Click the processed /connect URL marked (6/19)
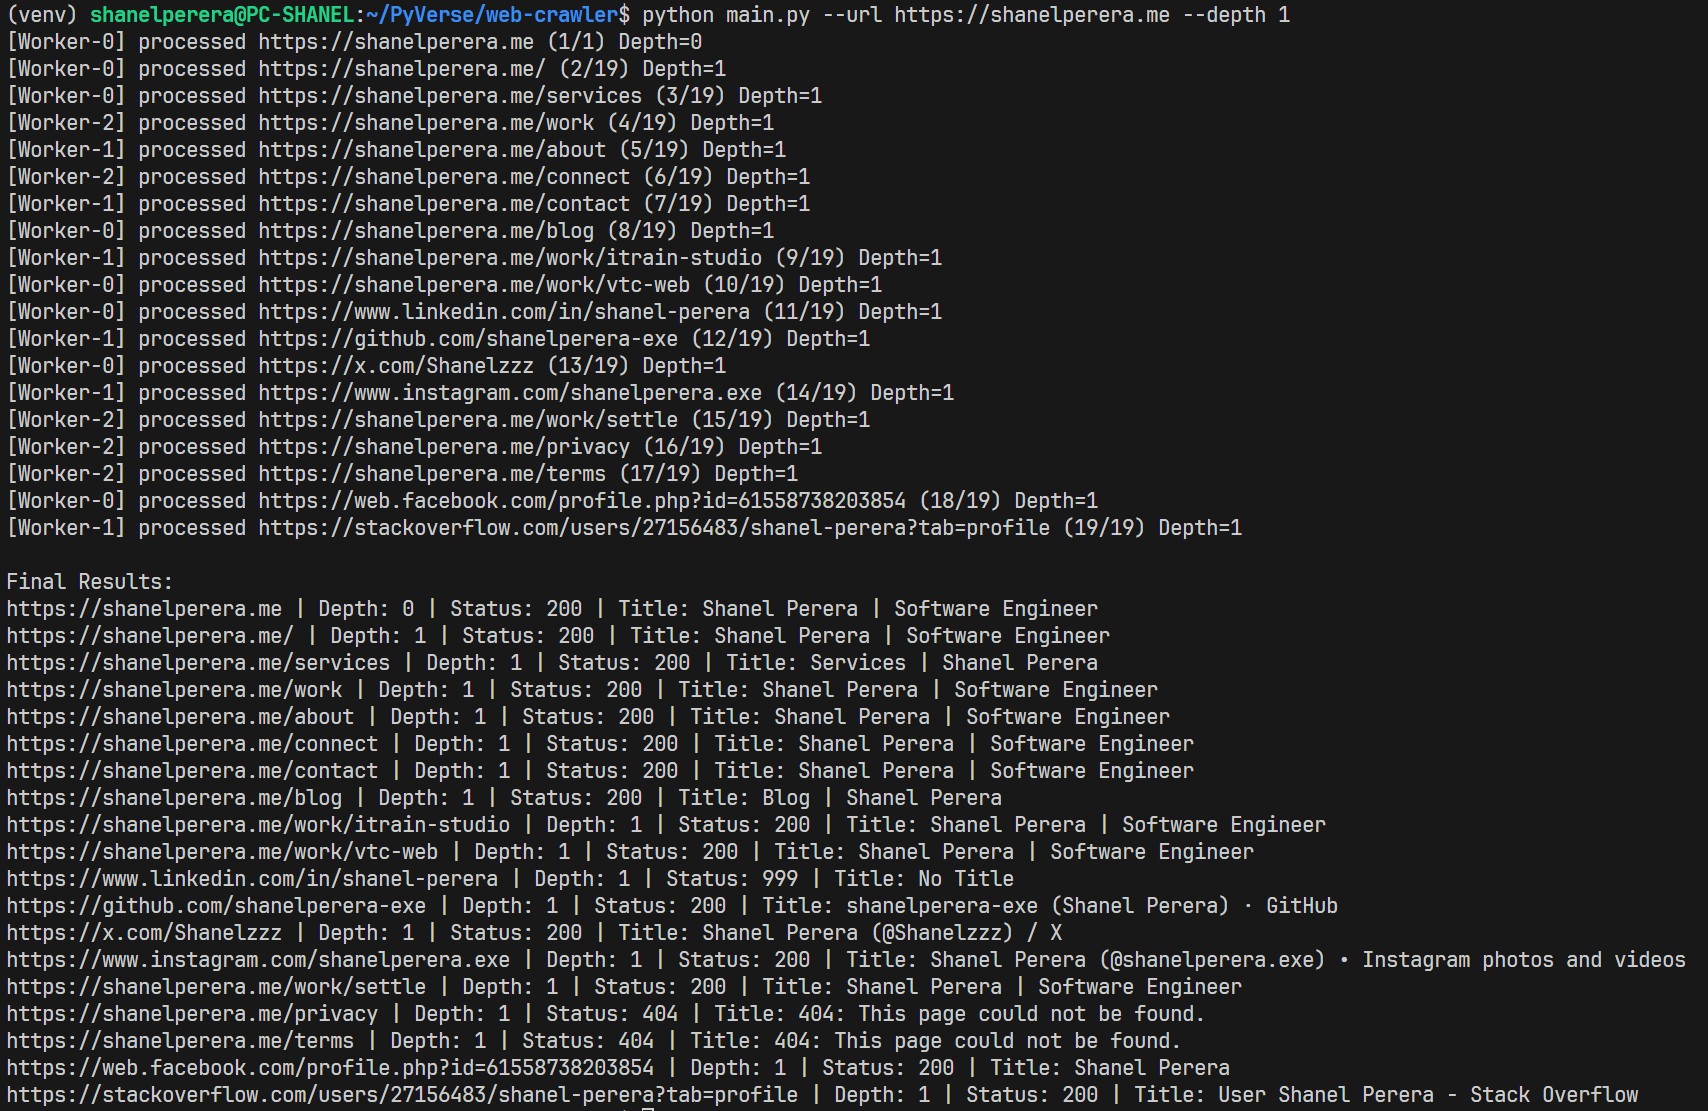 (x=444, y=177)
